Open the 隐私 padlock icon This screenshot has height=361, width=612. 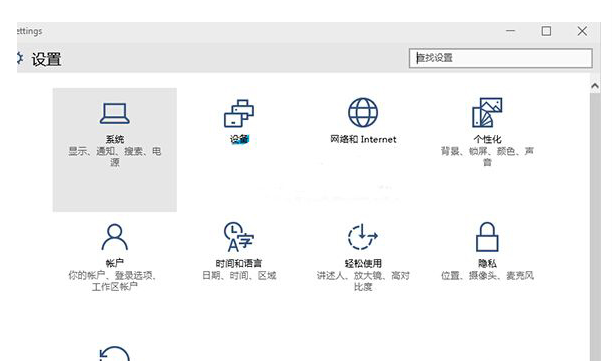click(487, 237)
